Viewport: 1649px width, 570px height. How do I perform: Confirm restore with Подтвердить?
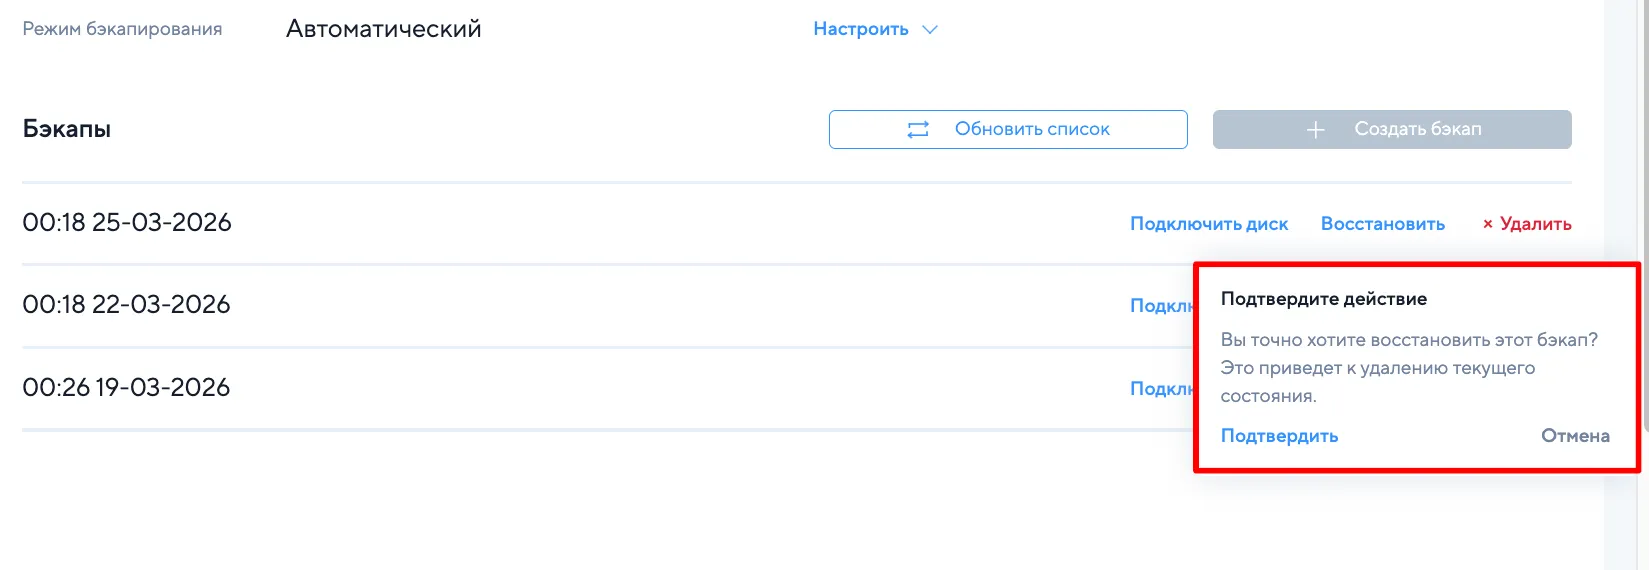click(x=1279, y=436)
